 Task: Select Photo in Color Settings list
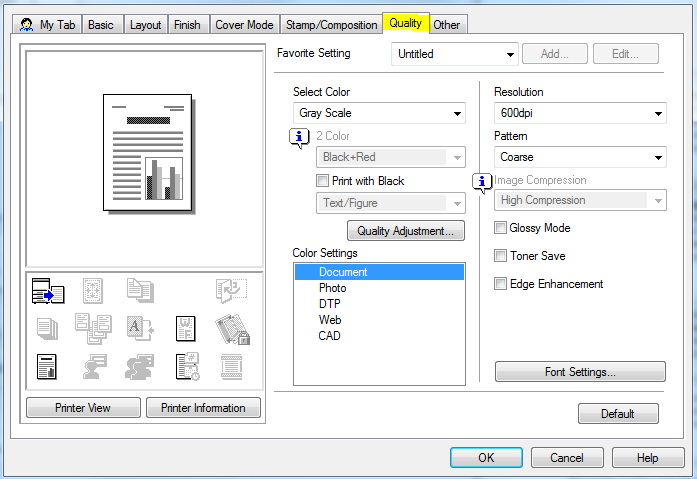point(333,288)
